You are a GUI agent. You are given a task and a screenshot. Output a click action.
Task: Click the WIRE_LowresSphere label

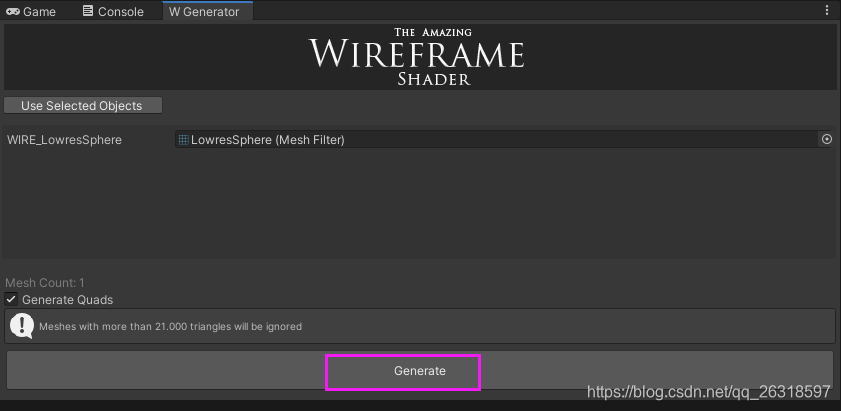click(64, 140)
